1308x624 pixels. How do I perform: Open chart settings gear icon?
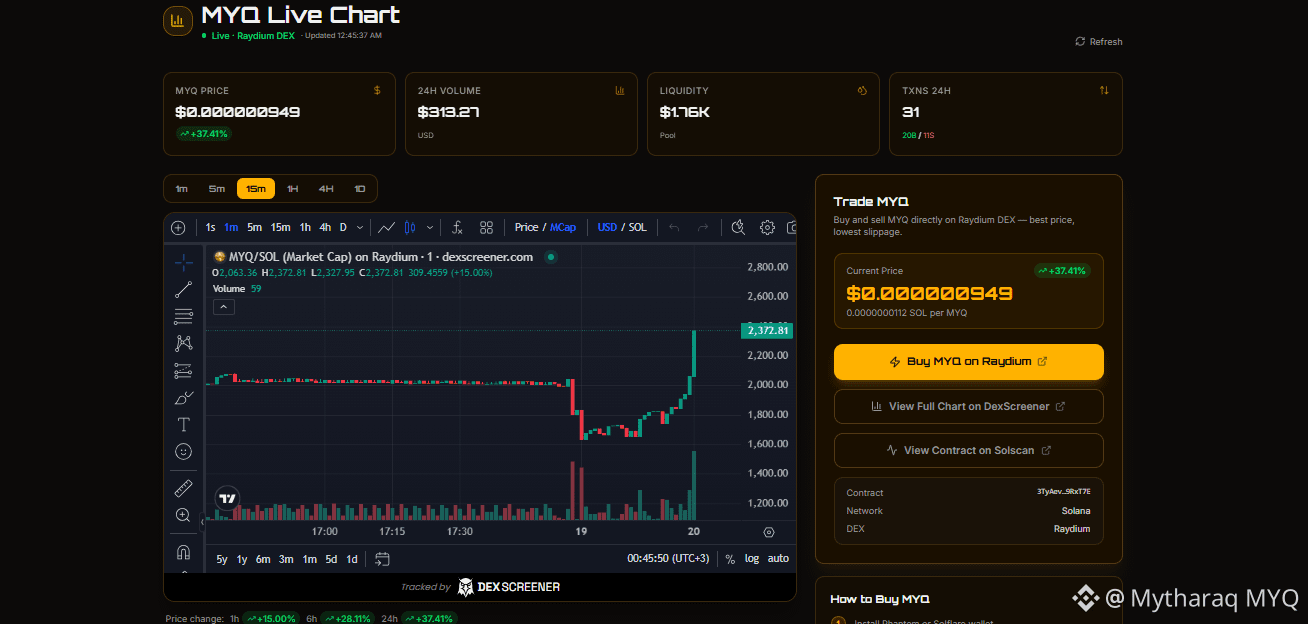pyautogui.click(x=767, y=227)
